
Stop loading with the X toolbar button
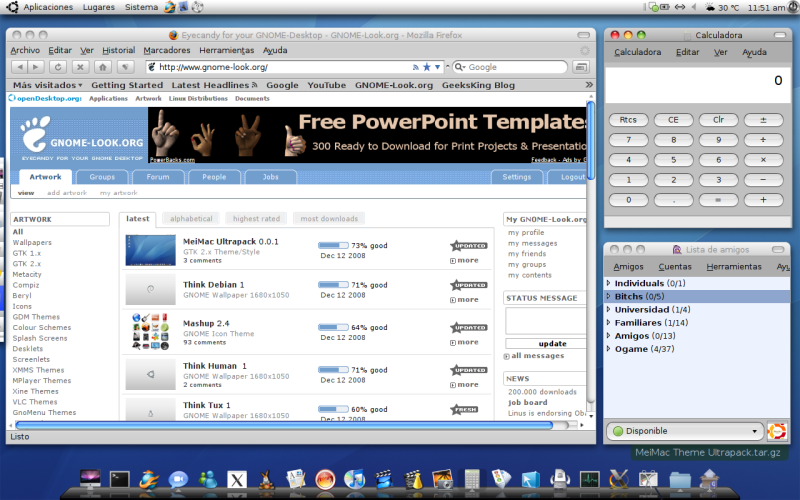tap(80, 67)
